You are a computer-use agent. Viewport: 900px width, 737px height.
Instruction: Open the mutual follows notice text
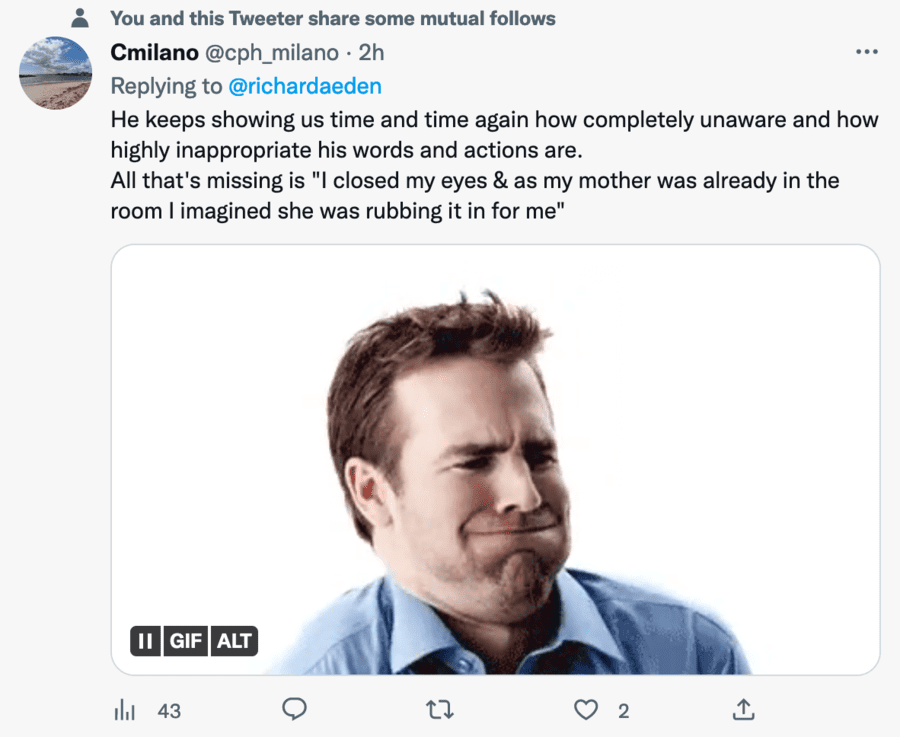click(332, 18)
